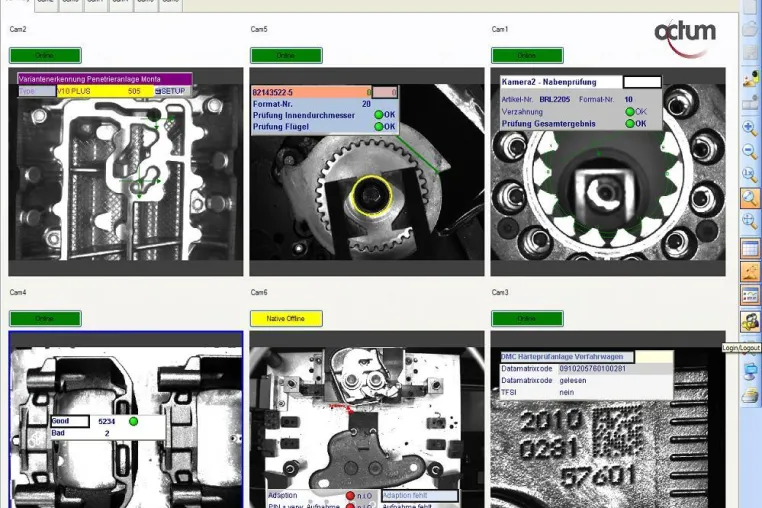Click the camera snapshot icon in sidebar

coord(750,79)
